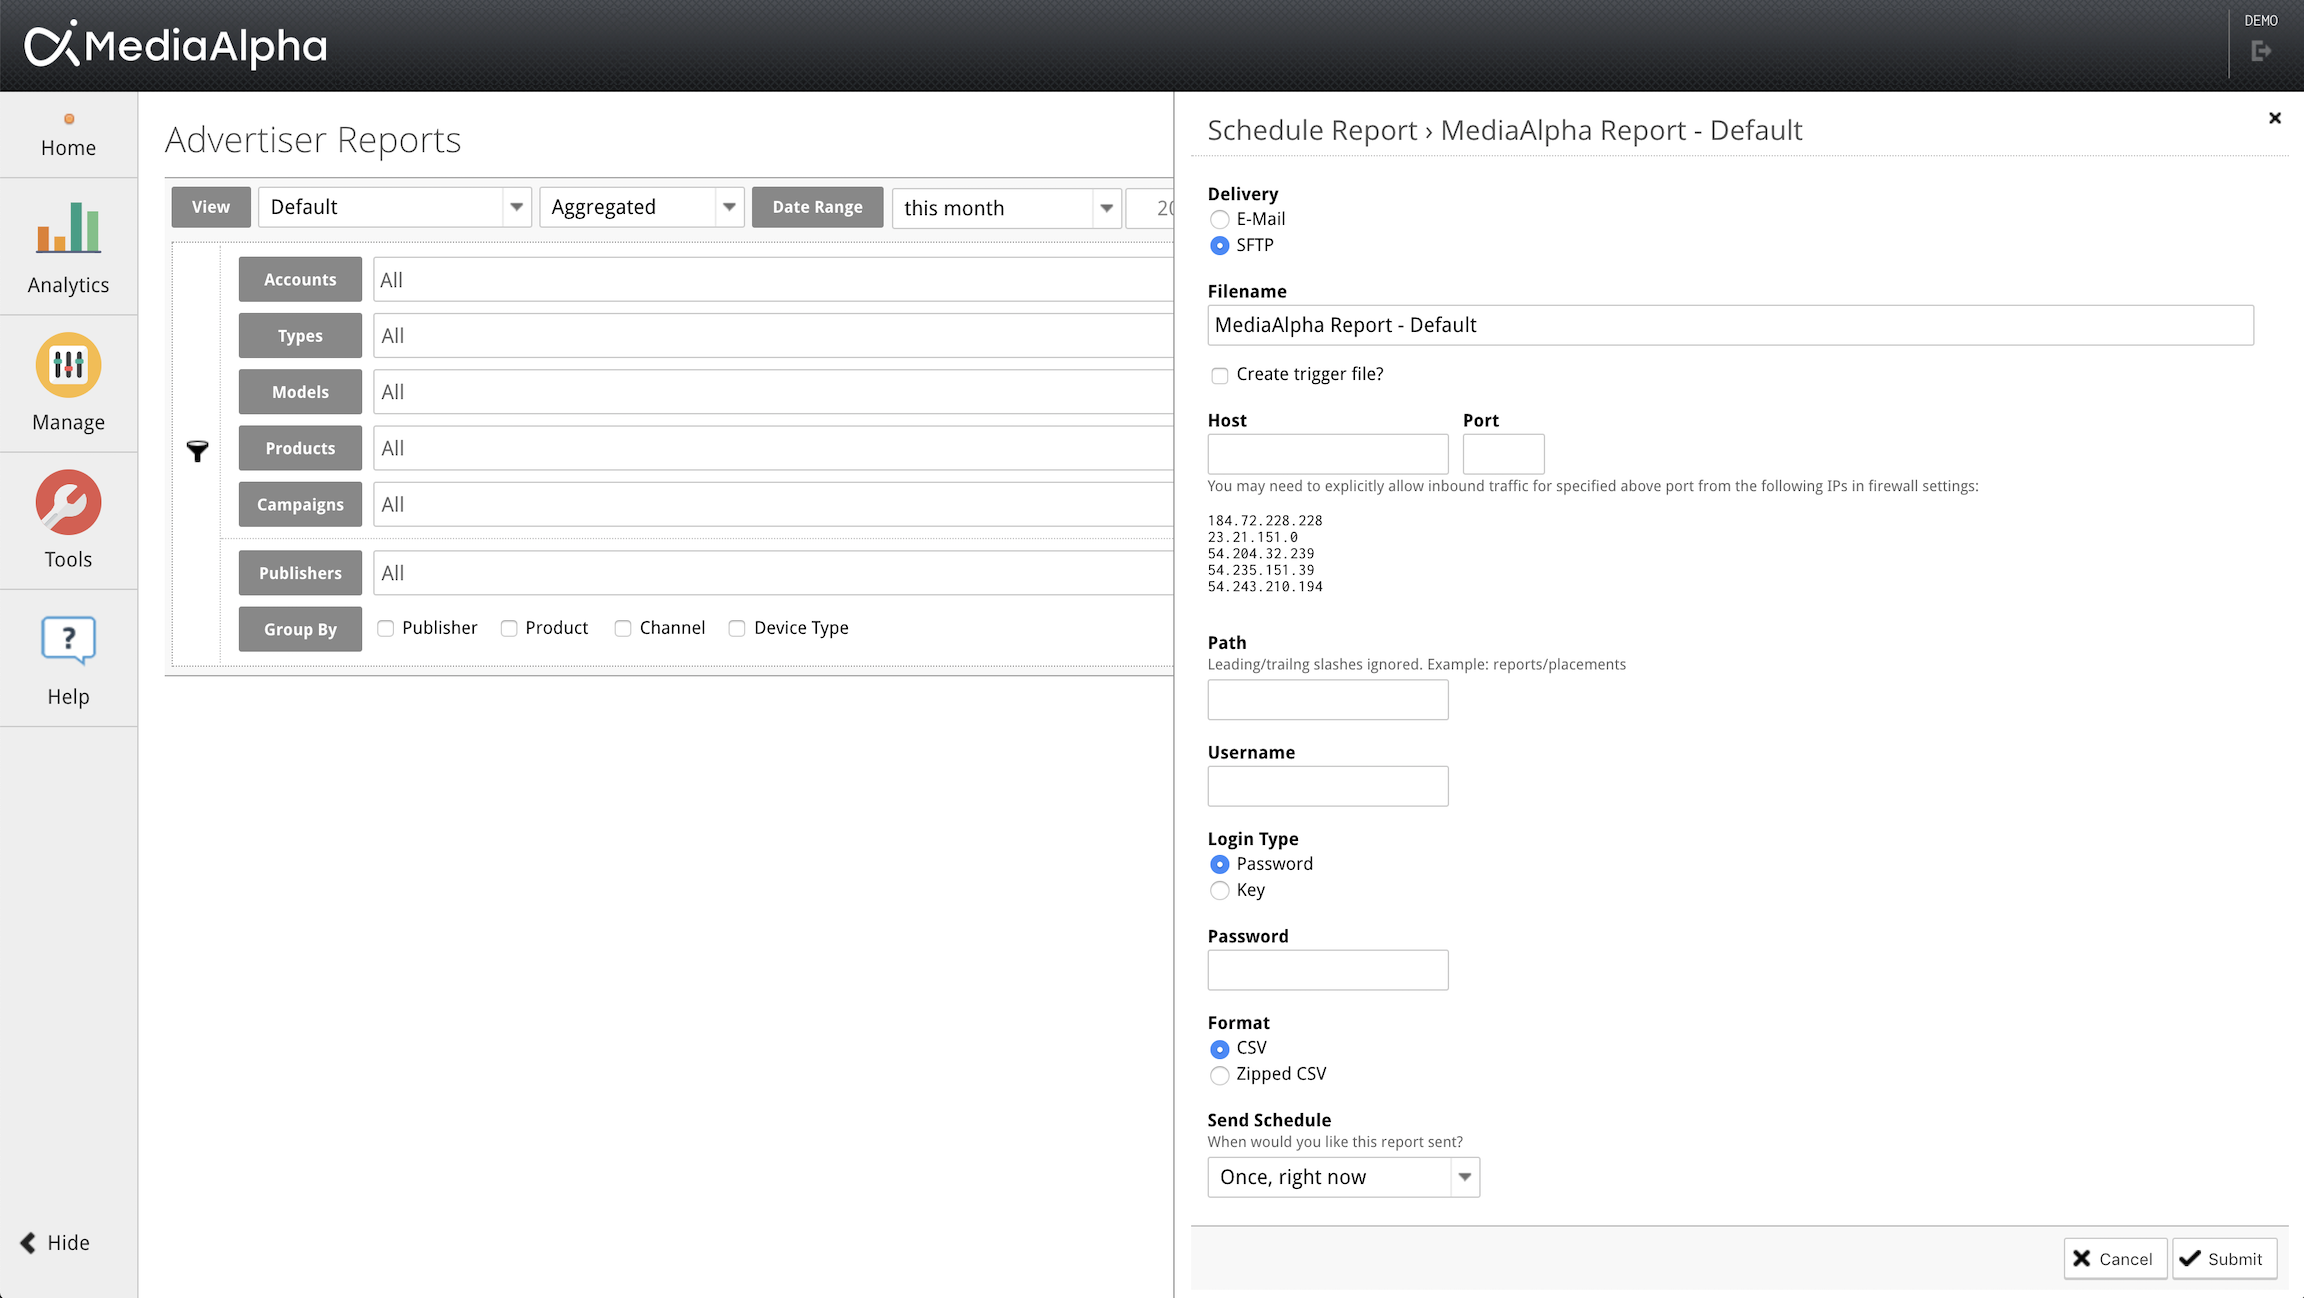
Task: Open the Analytics bar chart icon
Action: pyautogui.click(x=69, y=227)
